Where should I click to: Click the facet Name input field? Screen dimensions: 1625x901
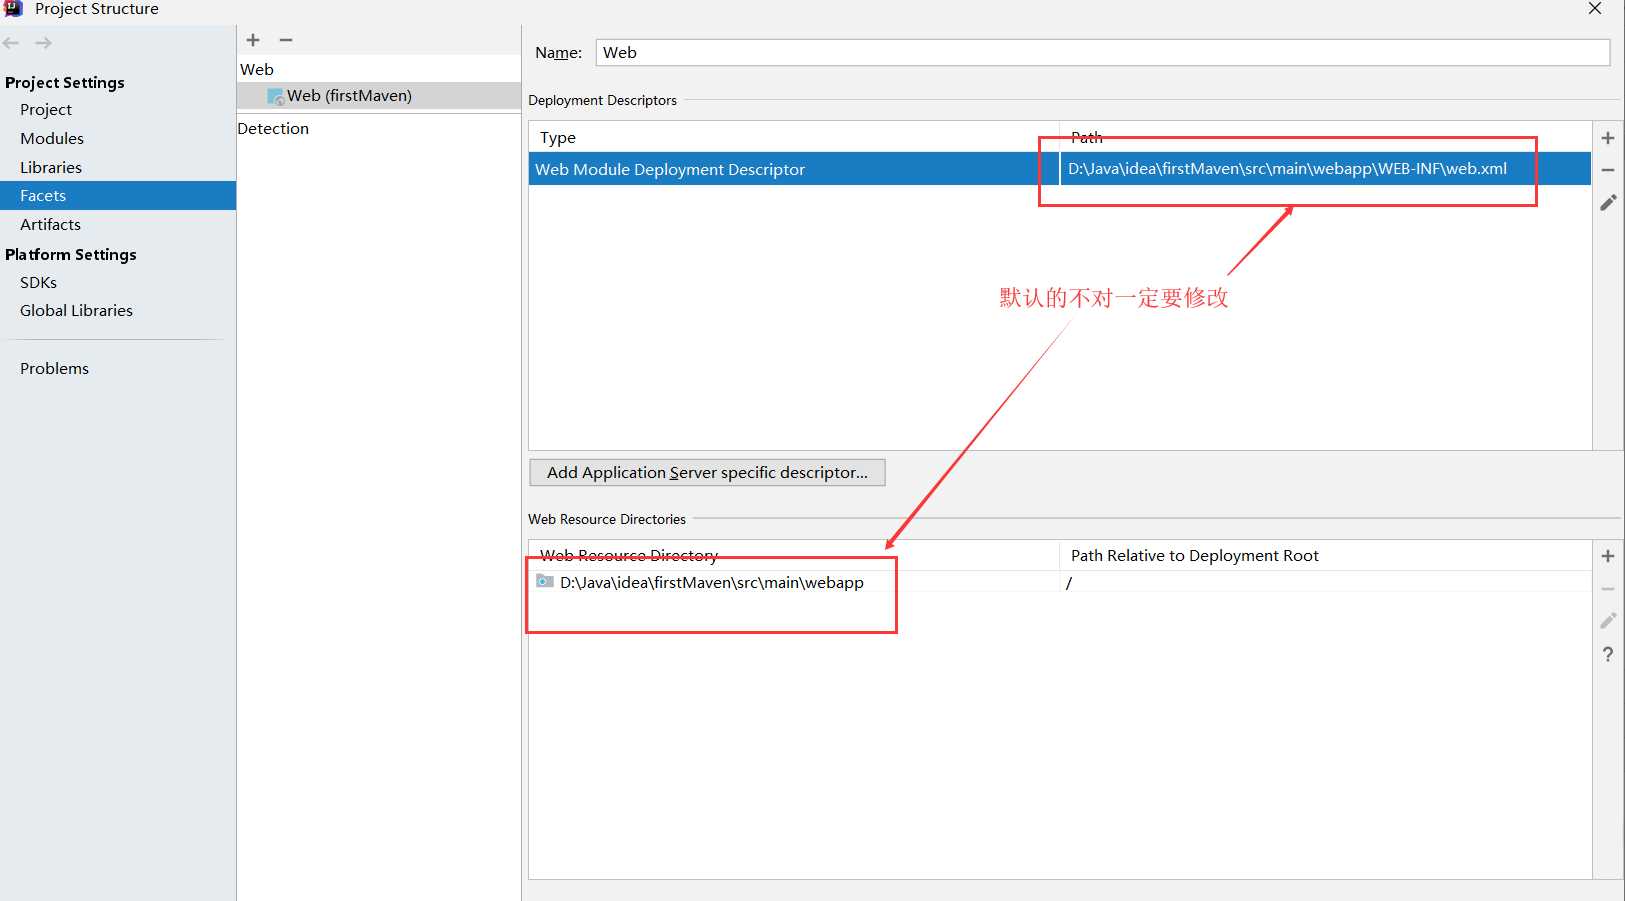point(1103,53)
